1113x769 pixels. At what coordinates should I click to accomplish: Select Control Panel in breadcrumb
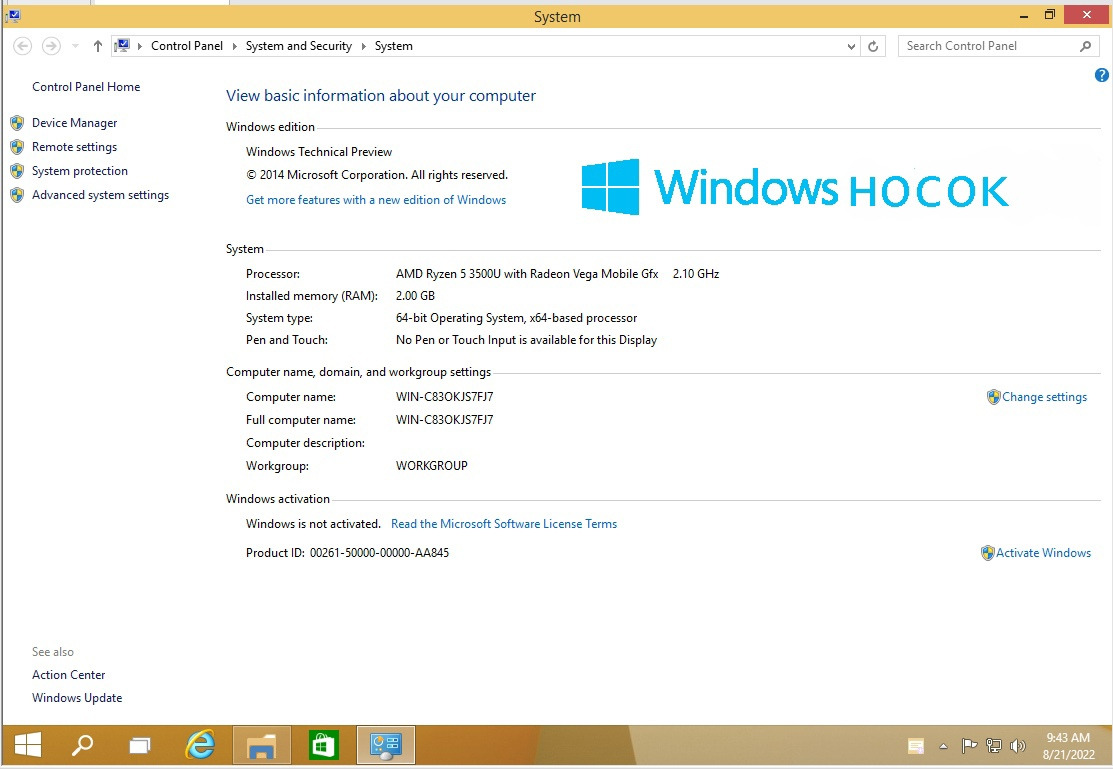187,46
